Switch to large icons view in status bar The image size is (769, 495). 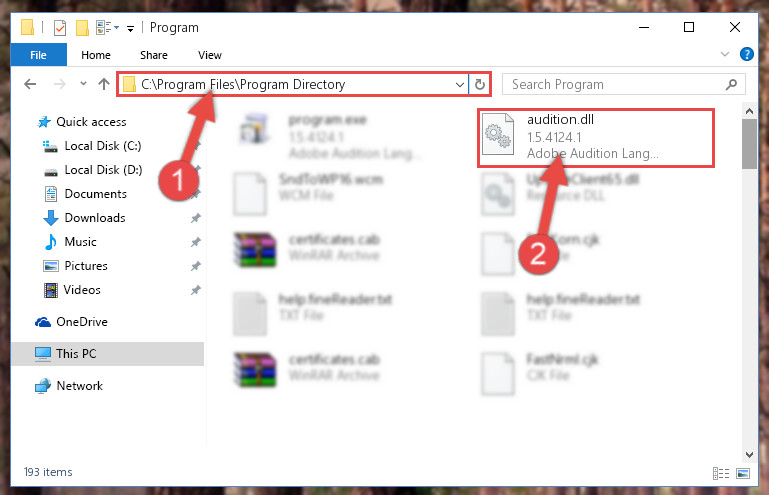[743, 473]
